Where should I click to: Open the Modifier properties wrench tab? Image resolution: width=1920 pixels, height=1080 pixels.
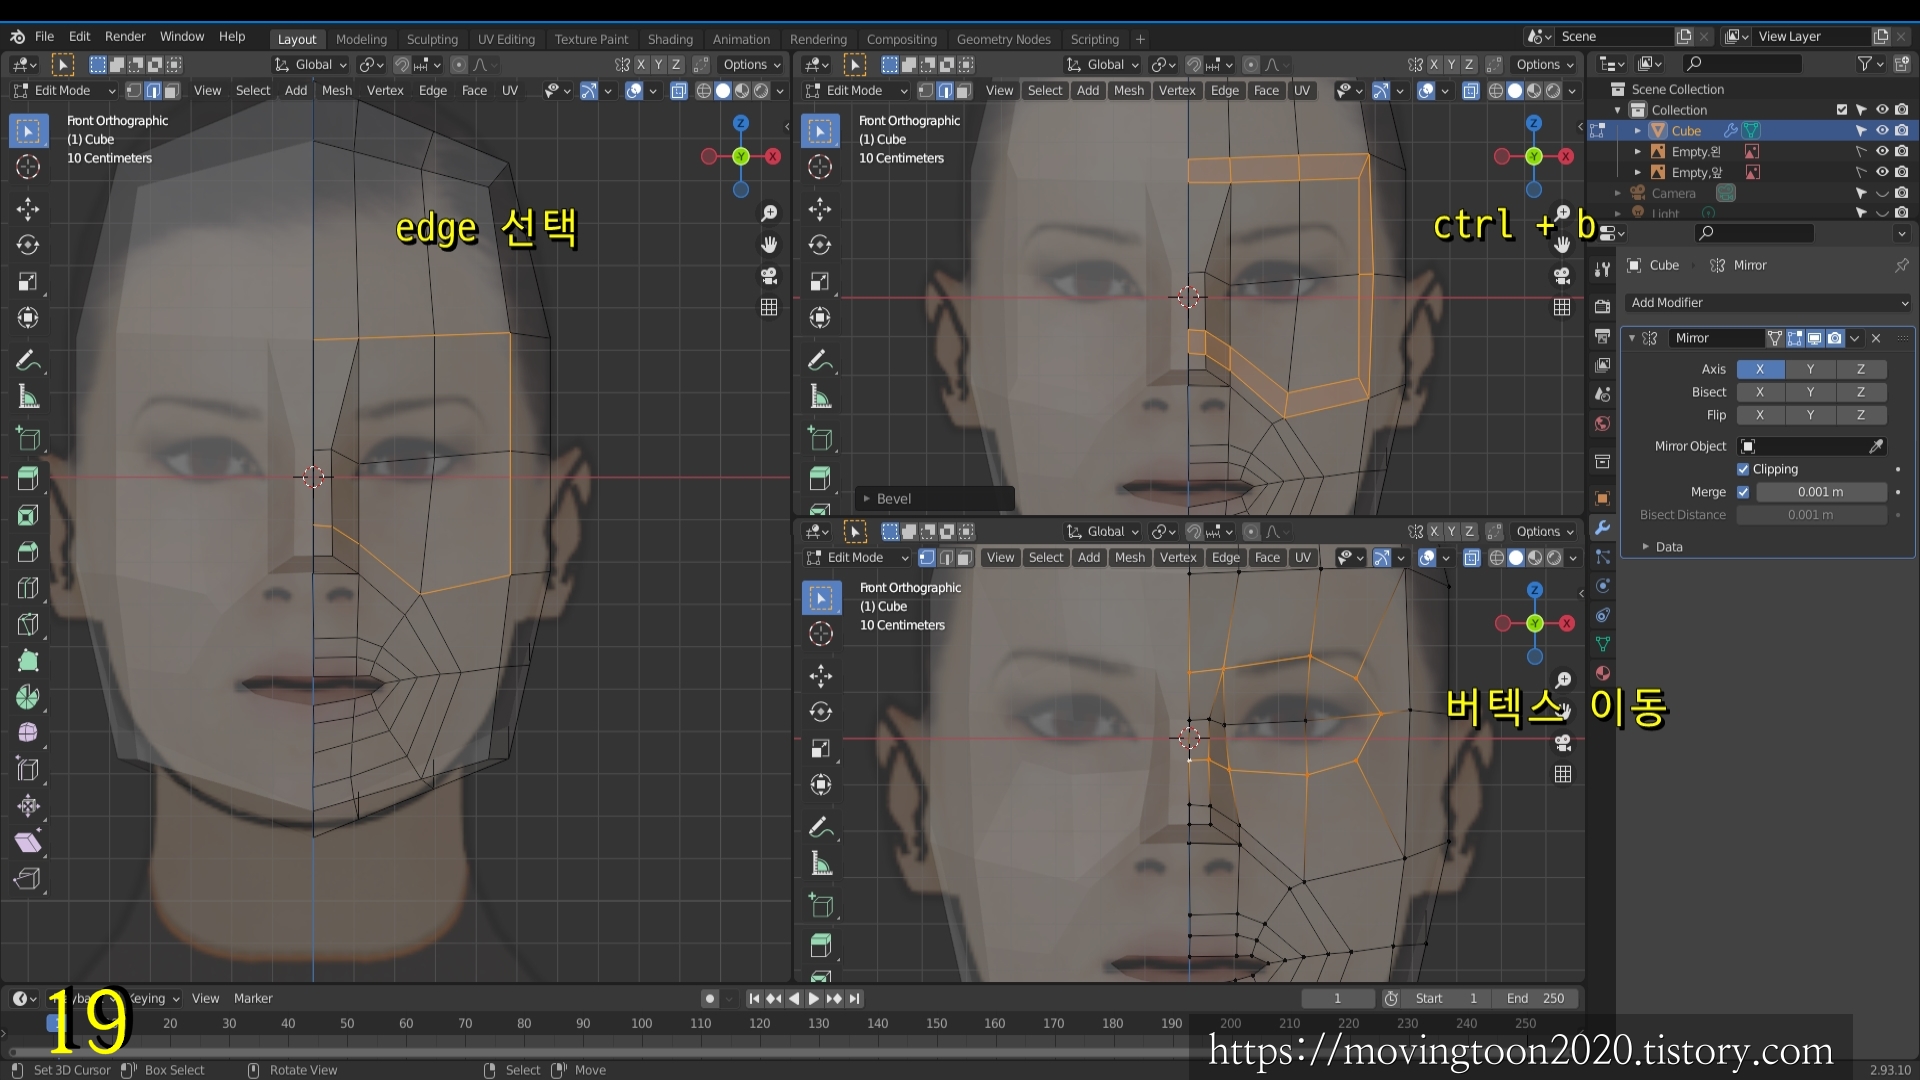(1602, 528)
